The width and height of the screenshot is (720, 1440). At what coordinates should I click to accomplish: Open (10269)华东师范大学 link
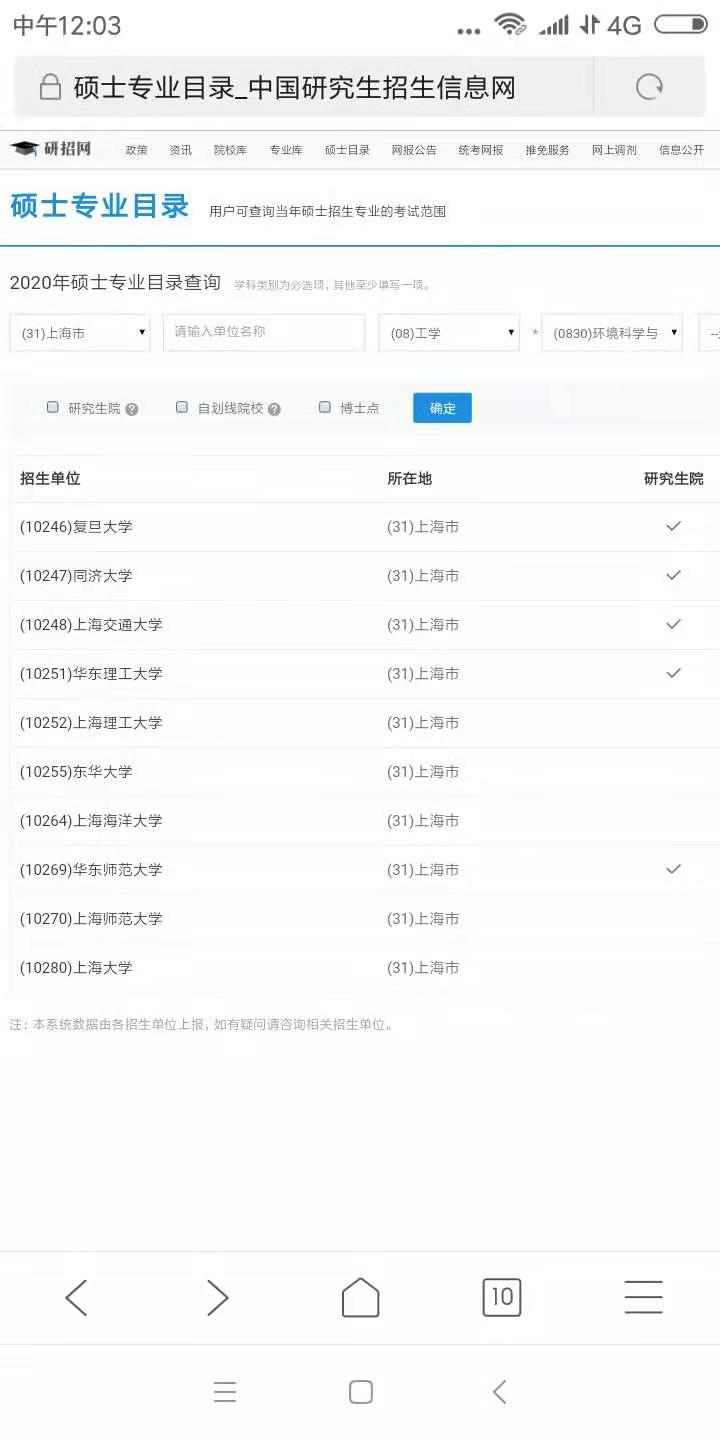coord(91,870)
